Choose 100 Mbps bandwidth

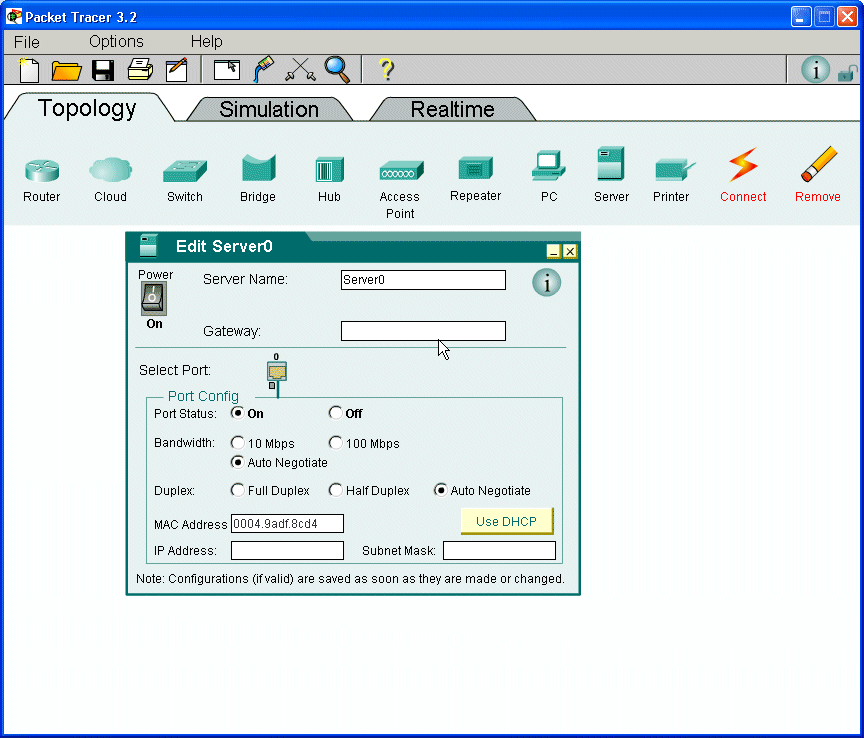coord(335,443)
